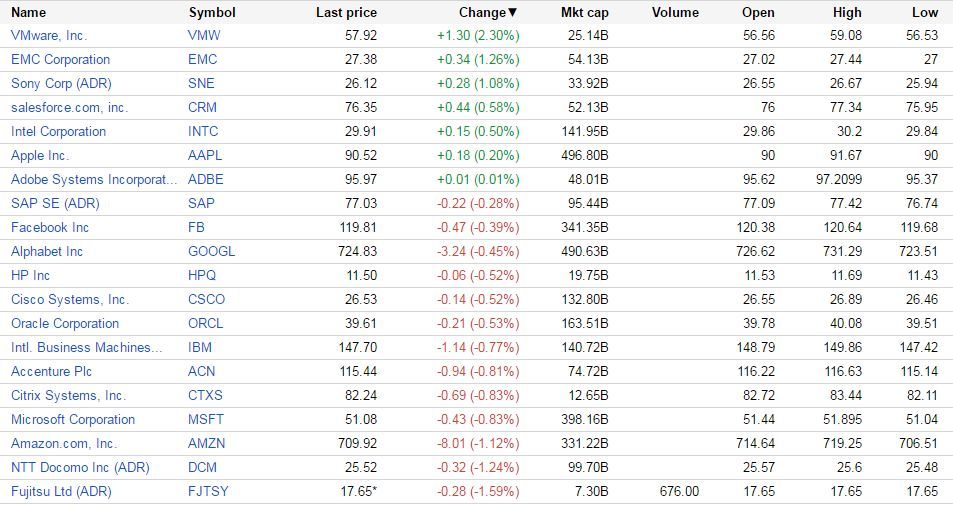Sort table by Change column header
The image size is (953, 506).
point(488,13)
